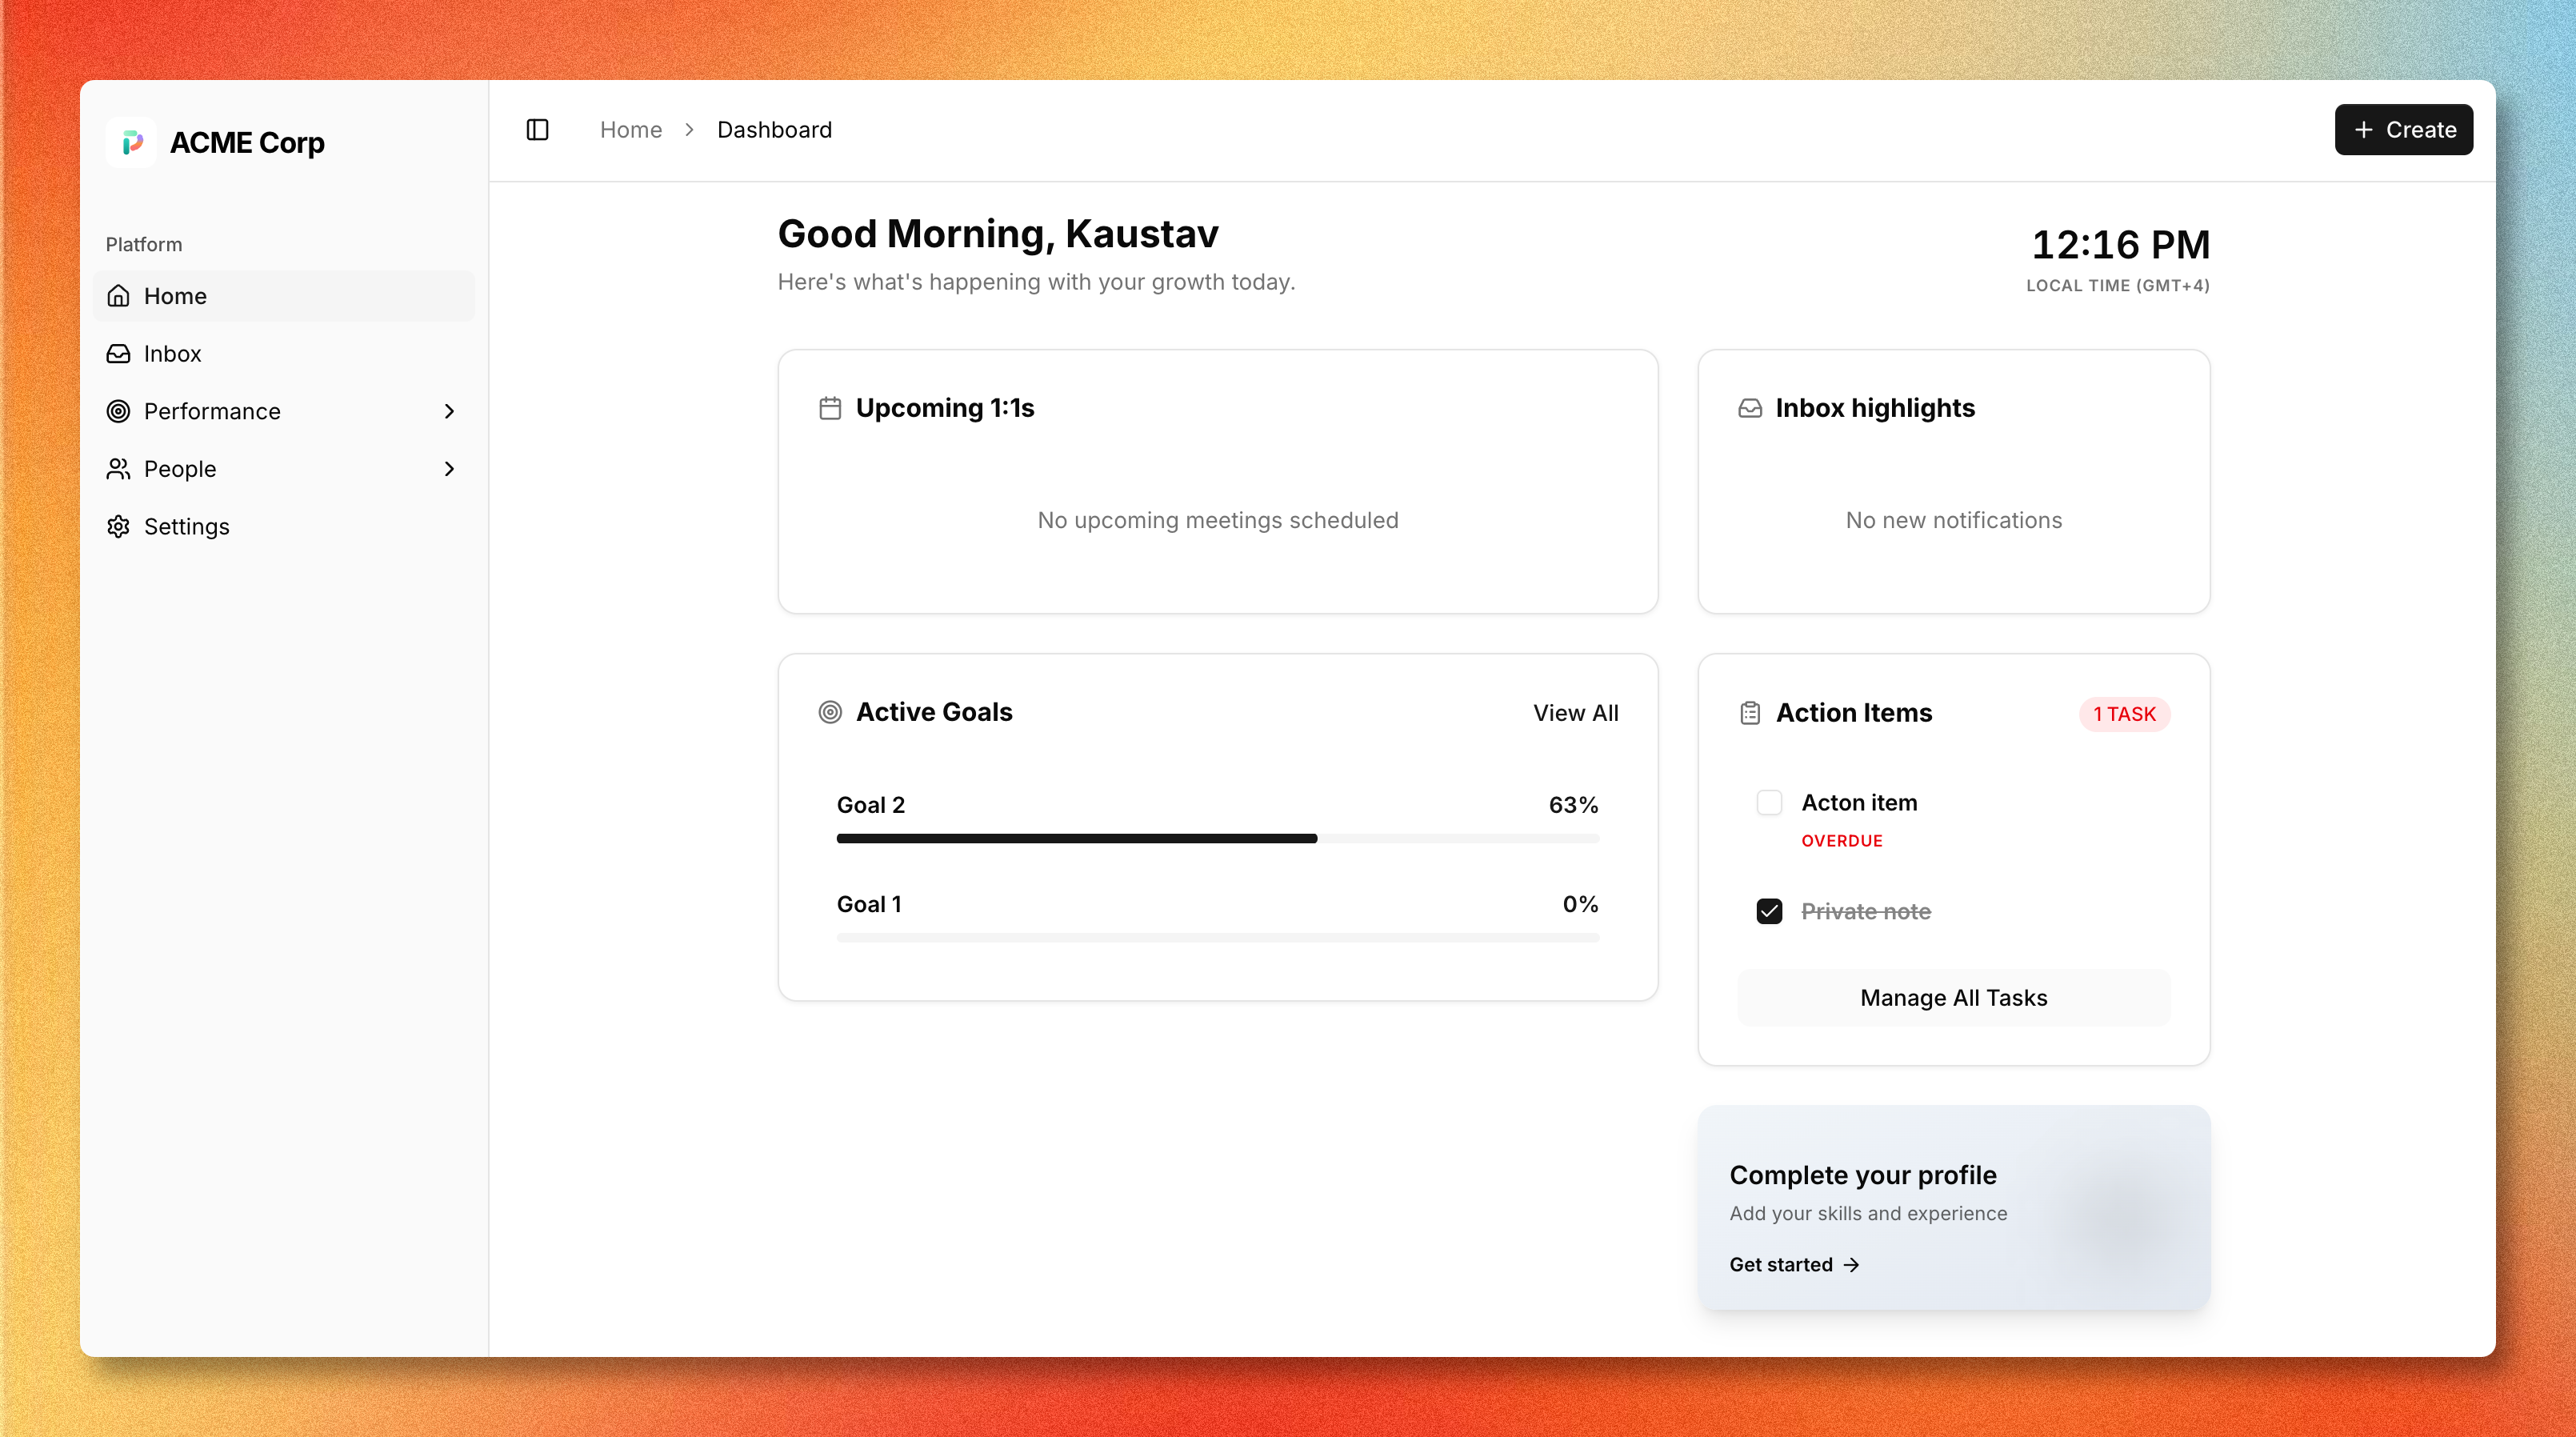This screenshot has width=2576, height=1437.
Task: Click the 1 TASK badge
Action: click(x=2125, y=714)
